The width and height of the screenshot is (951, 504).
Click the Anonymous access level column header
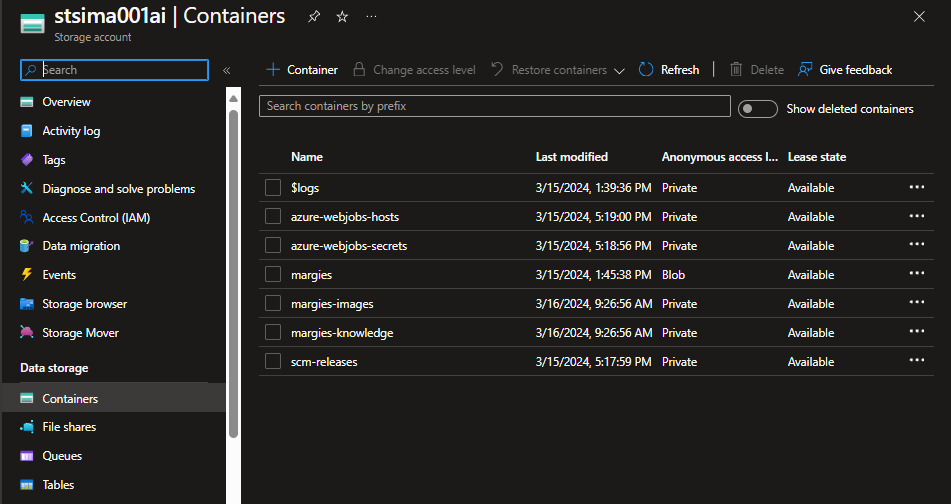[x=719, y=157]
